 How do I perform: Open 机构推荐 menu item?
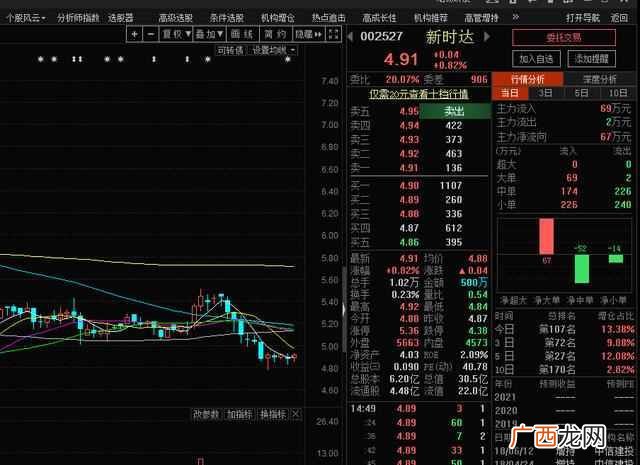(431, 18)
